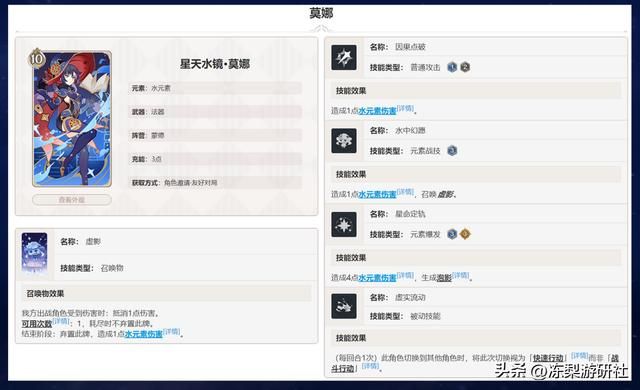Click the 被动技能 skill type text
640x390 pixels.
(x=425, y=316)
